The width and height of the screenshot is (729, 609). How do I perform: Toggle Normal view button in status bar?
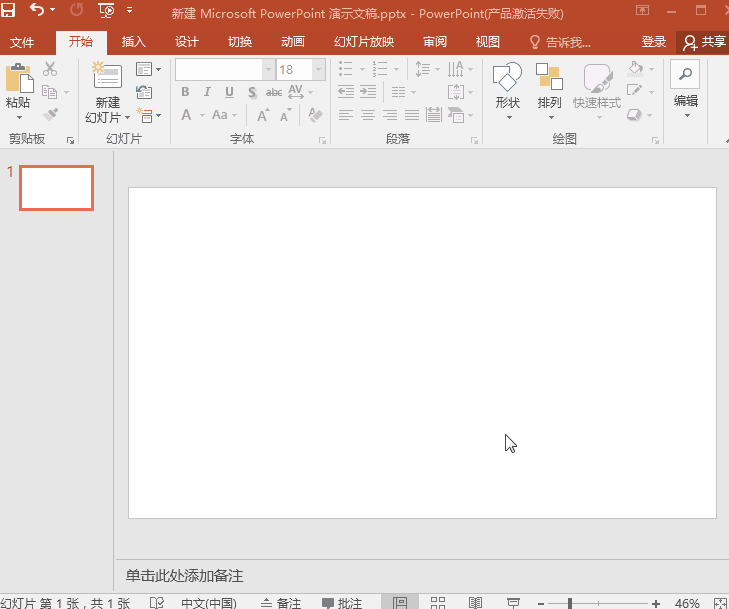[400, 603]
